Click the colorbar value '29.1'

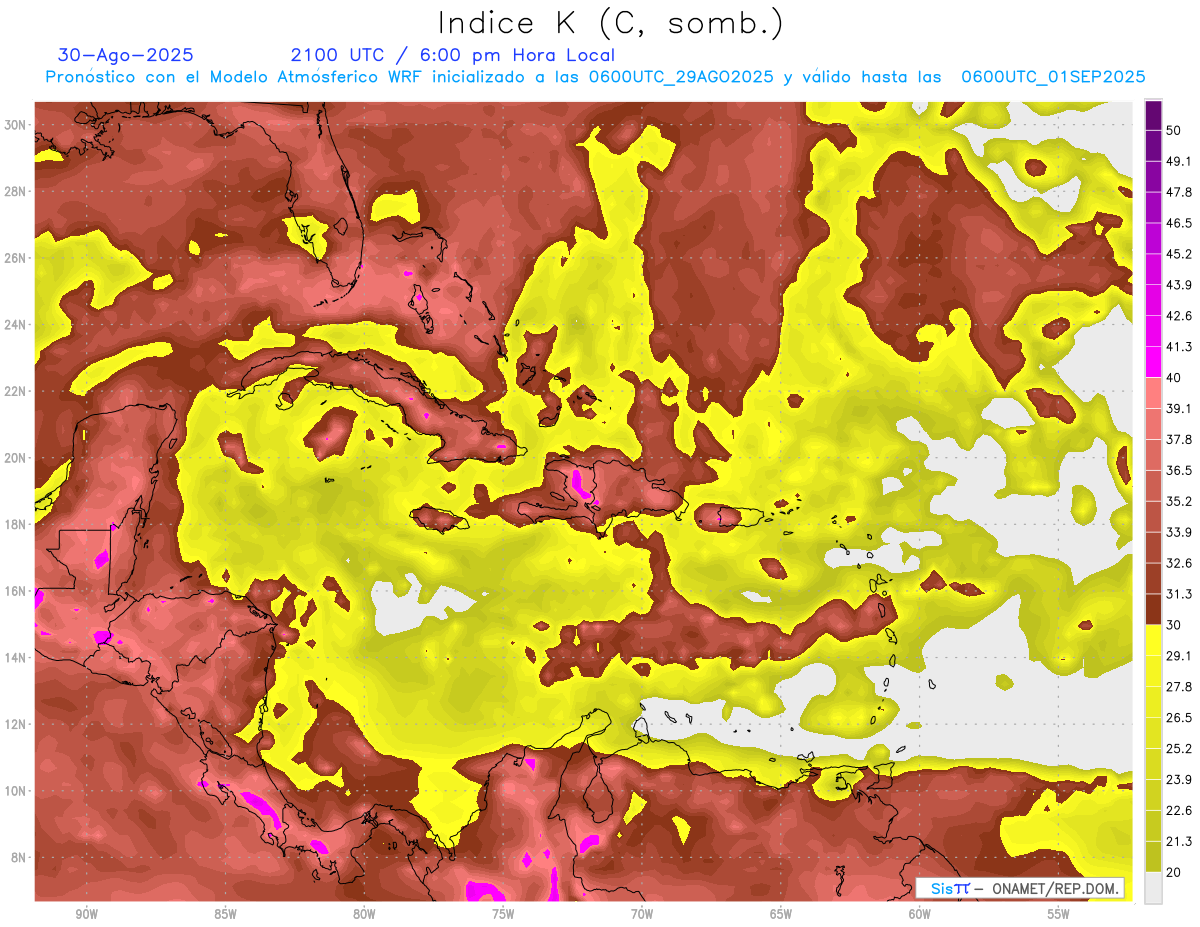[x=1179, y=656]
